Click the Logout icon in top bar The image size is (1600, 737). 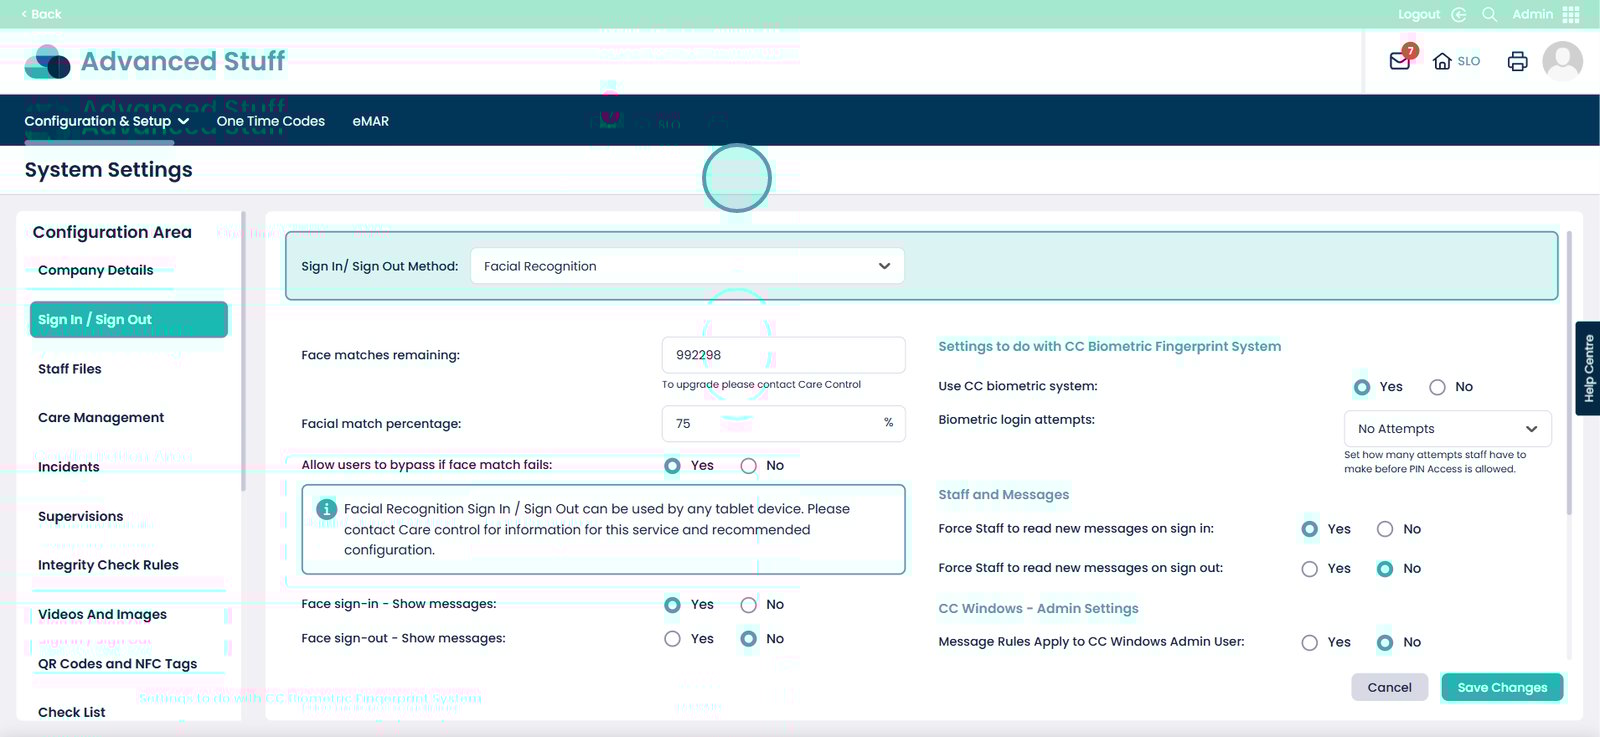pyautogui.click(x=1458, y=14)
